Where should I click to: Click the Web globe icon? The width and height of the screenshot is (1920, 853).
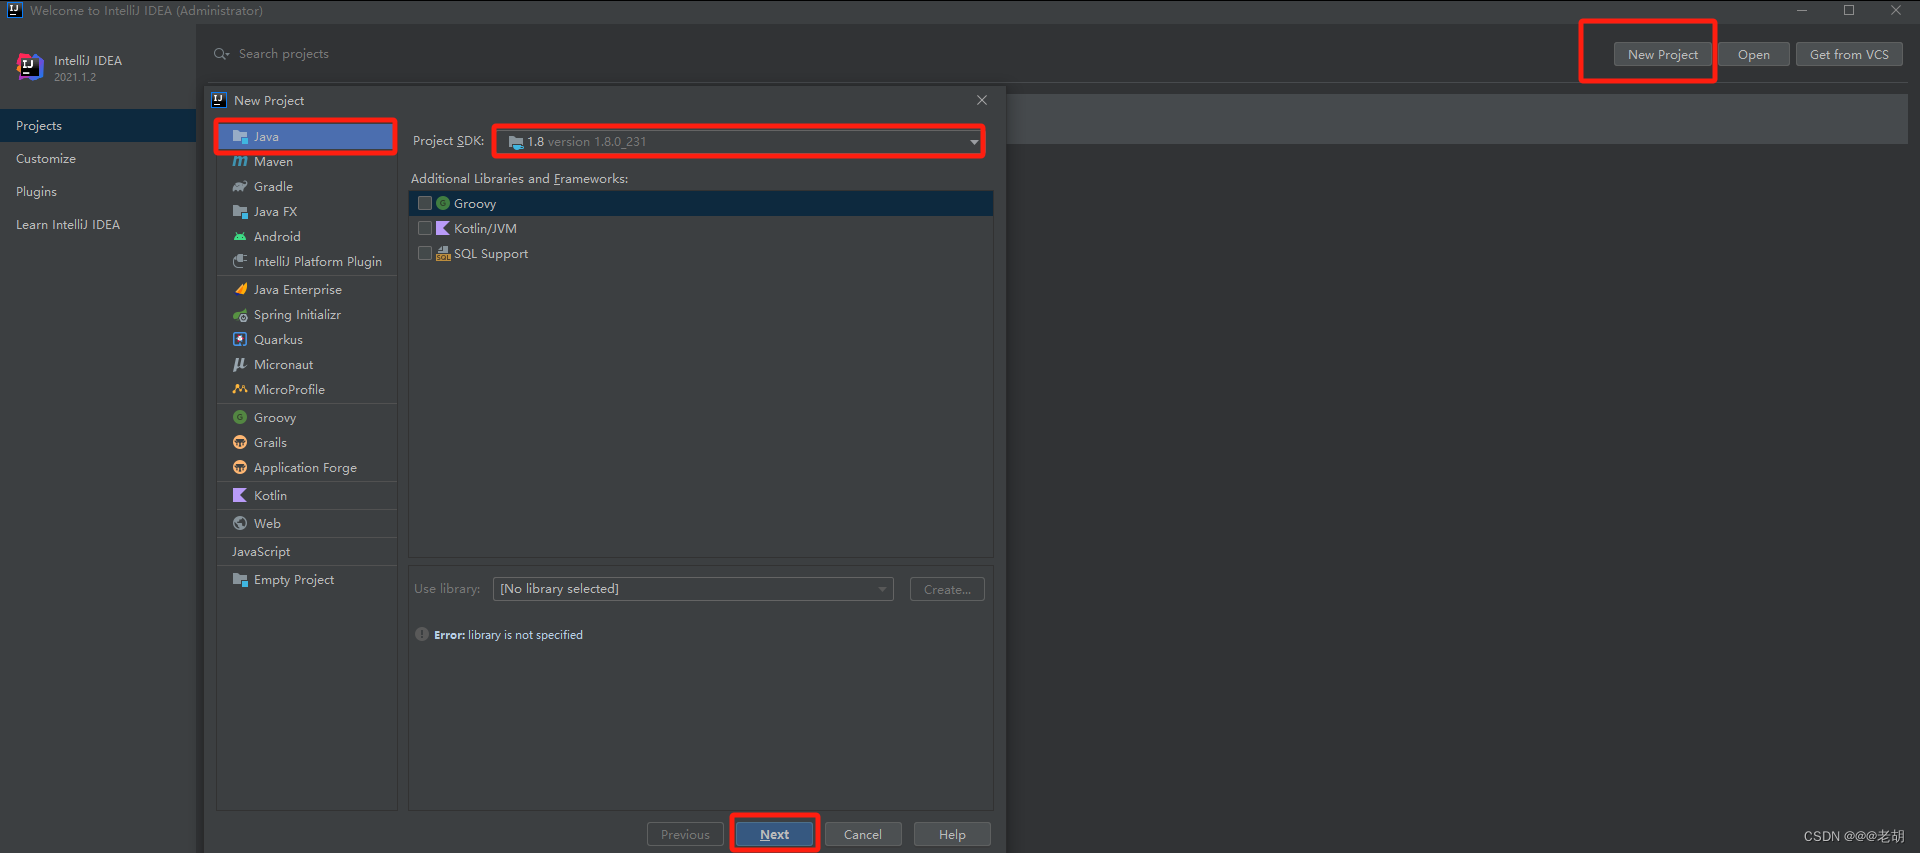pyautogui.click(x=240, y=523)
